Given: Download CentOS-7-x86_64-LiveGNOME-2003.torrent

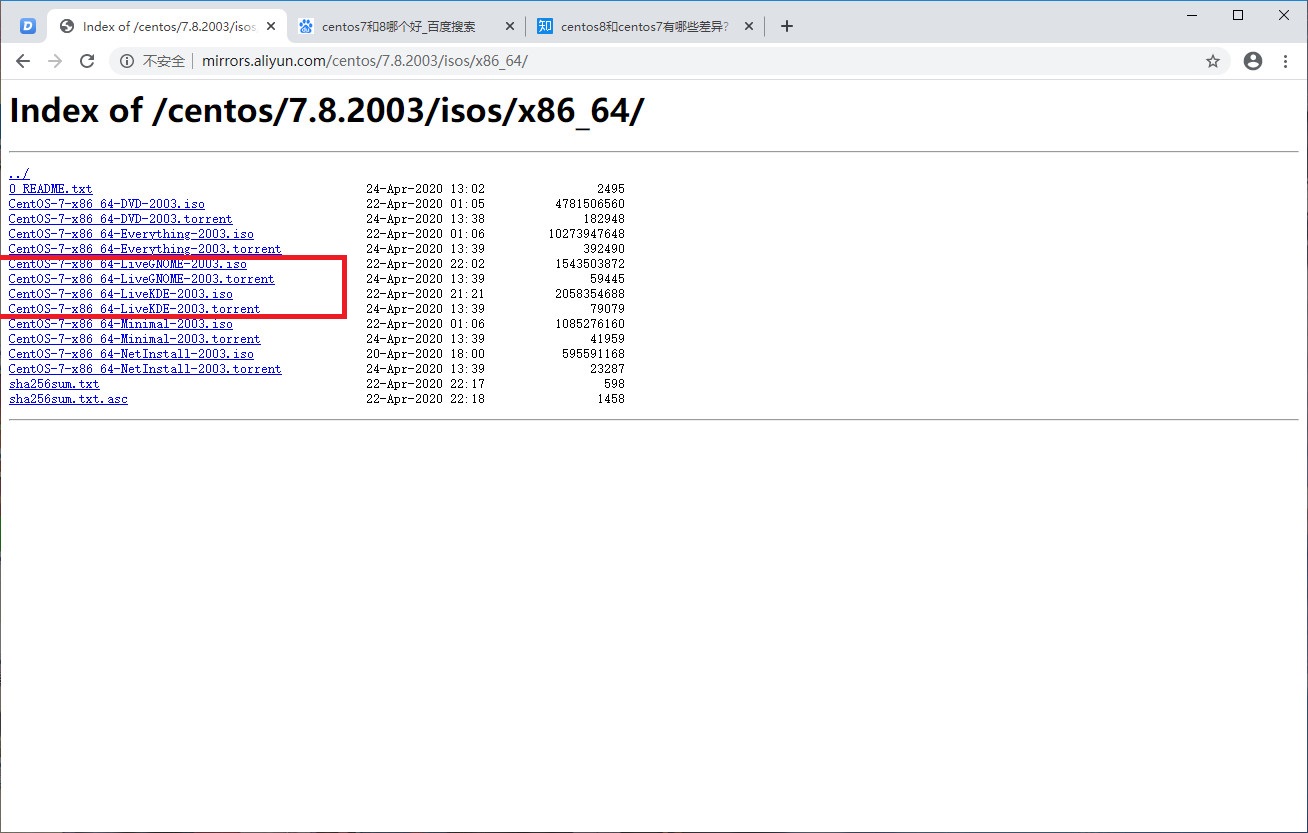Looking at the screenshot, I should pyautogui.click(x=141, y=279).
